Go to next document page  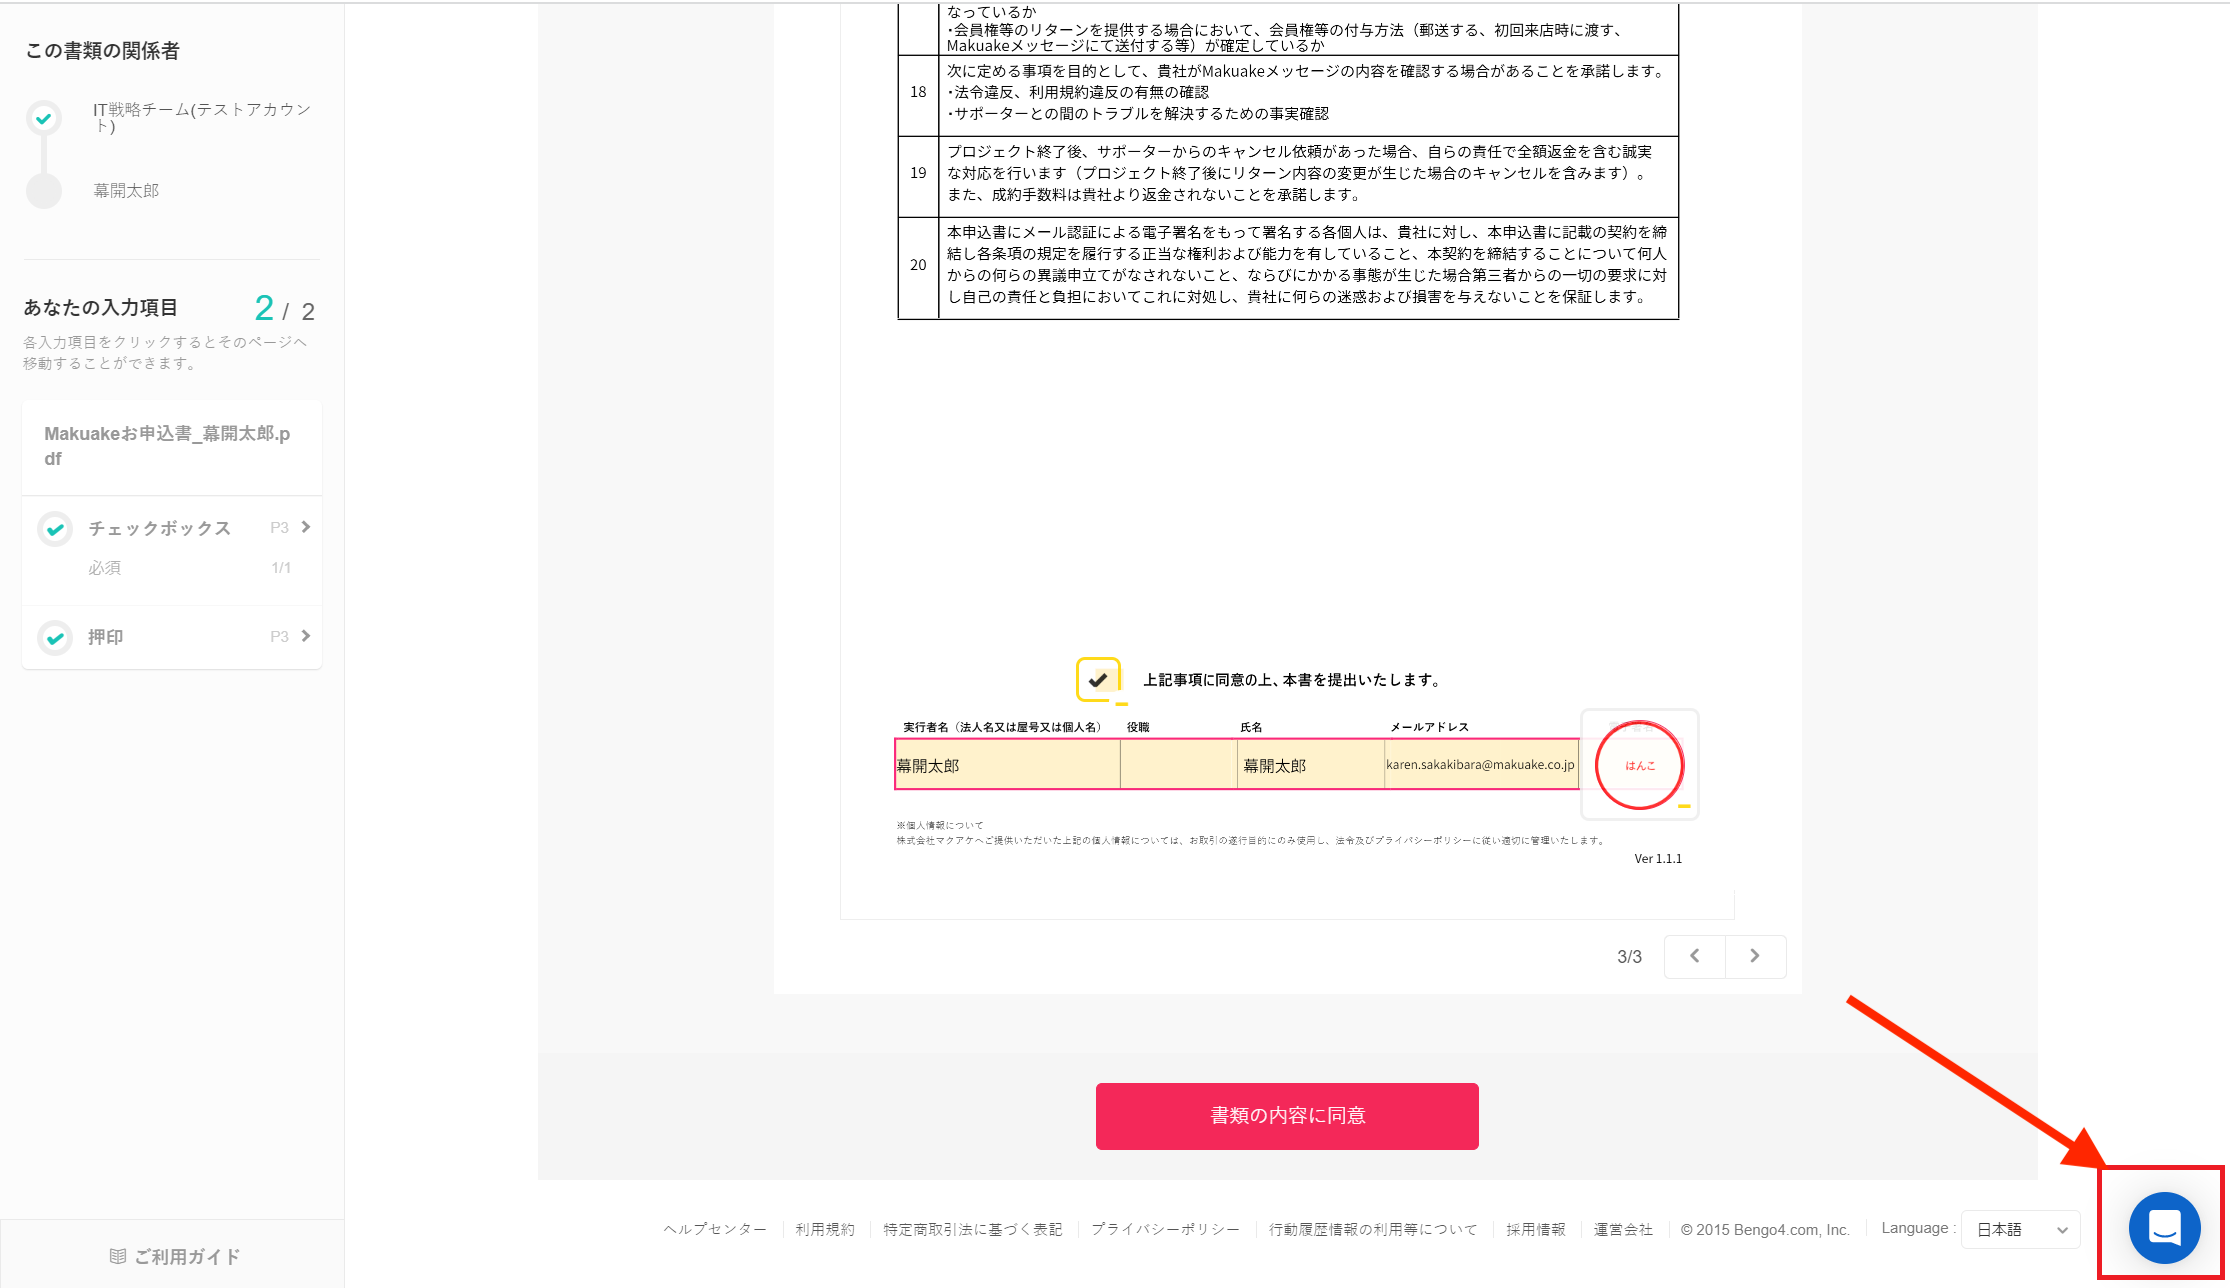(x=1755, y=956)
